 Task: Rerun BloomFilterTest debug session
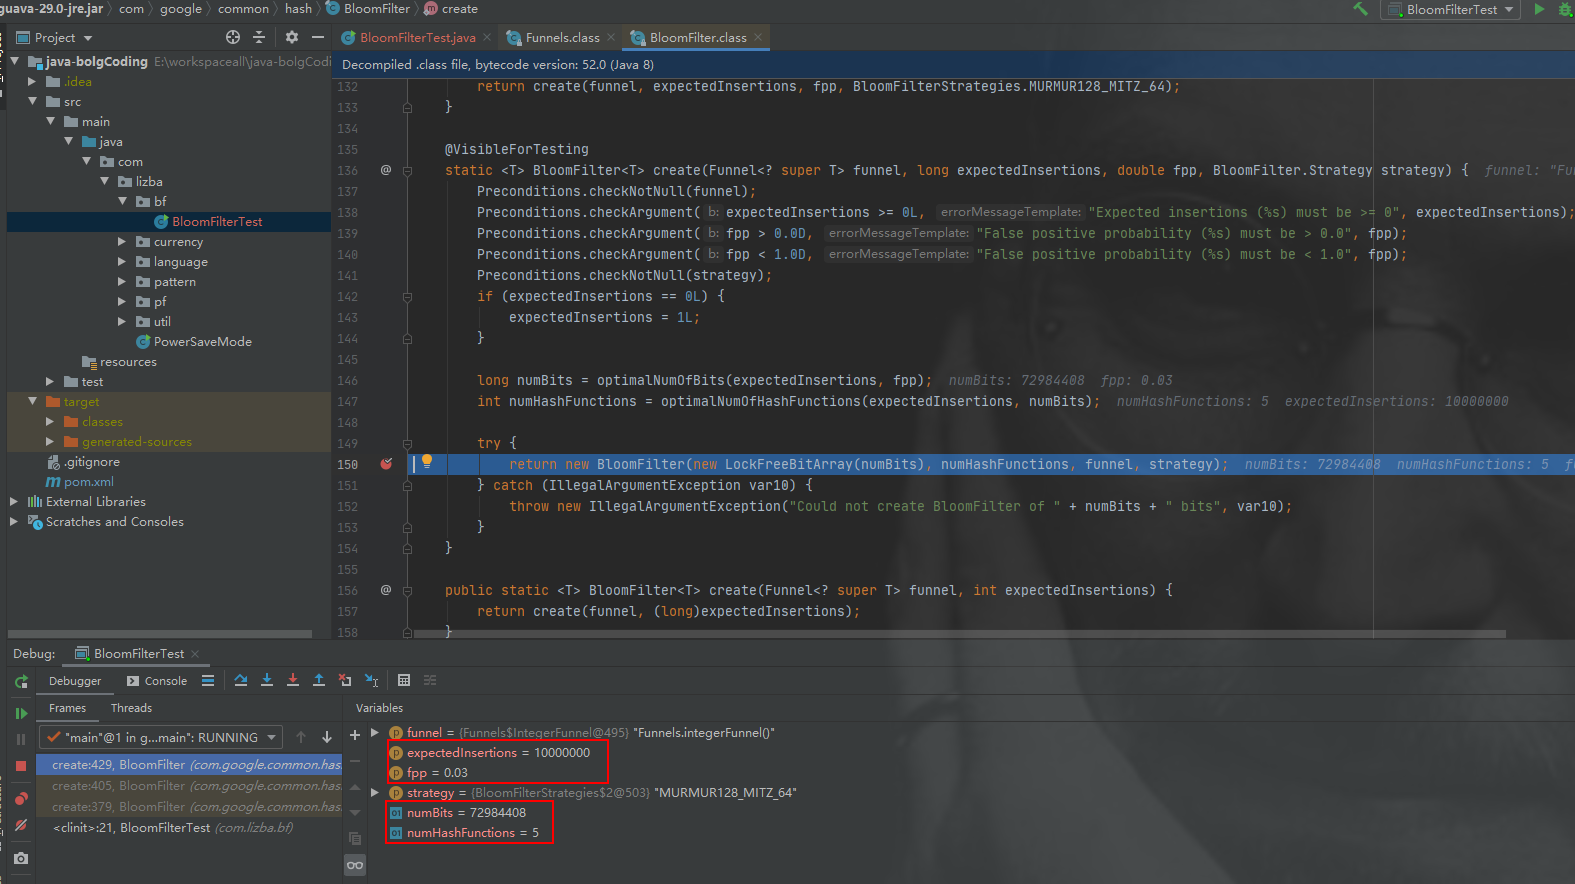click(21, 681)
